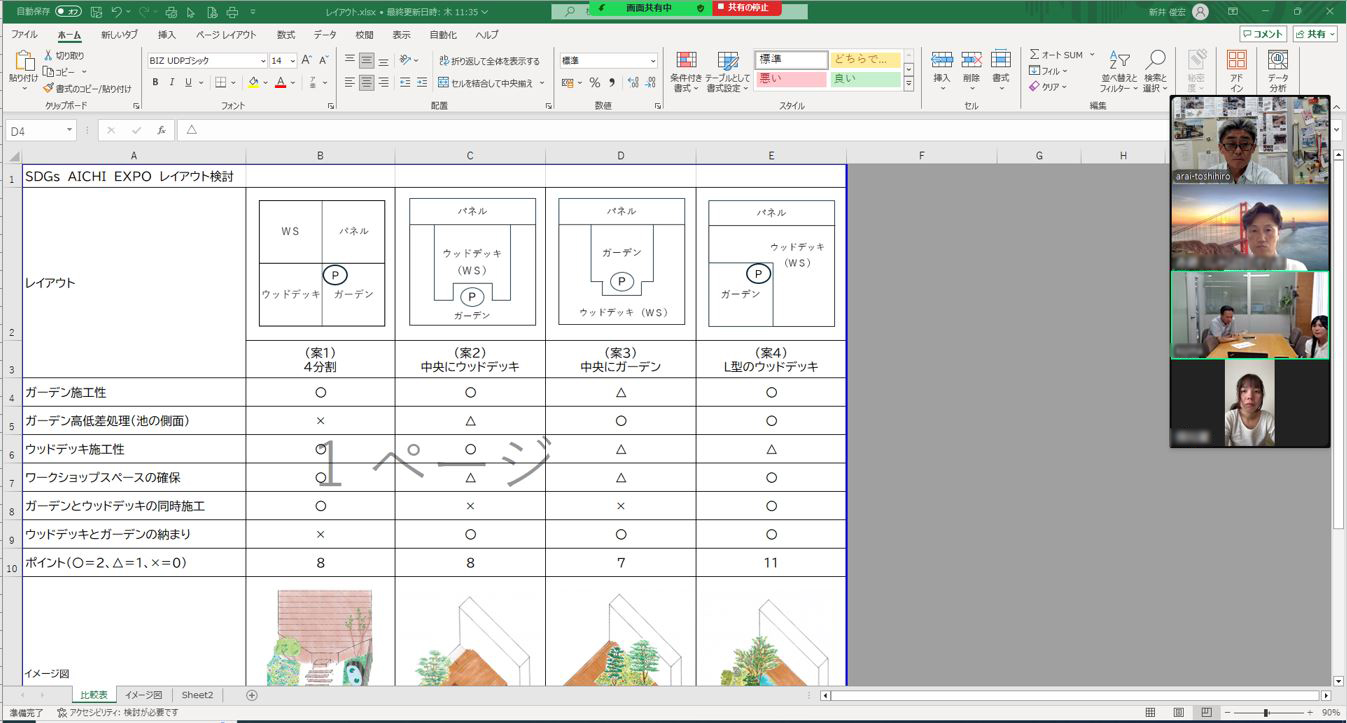Open Find and Select (検索と選択)
The width and height of the screenshot is (1347, 723).
(x=1156, y=72)
